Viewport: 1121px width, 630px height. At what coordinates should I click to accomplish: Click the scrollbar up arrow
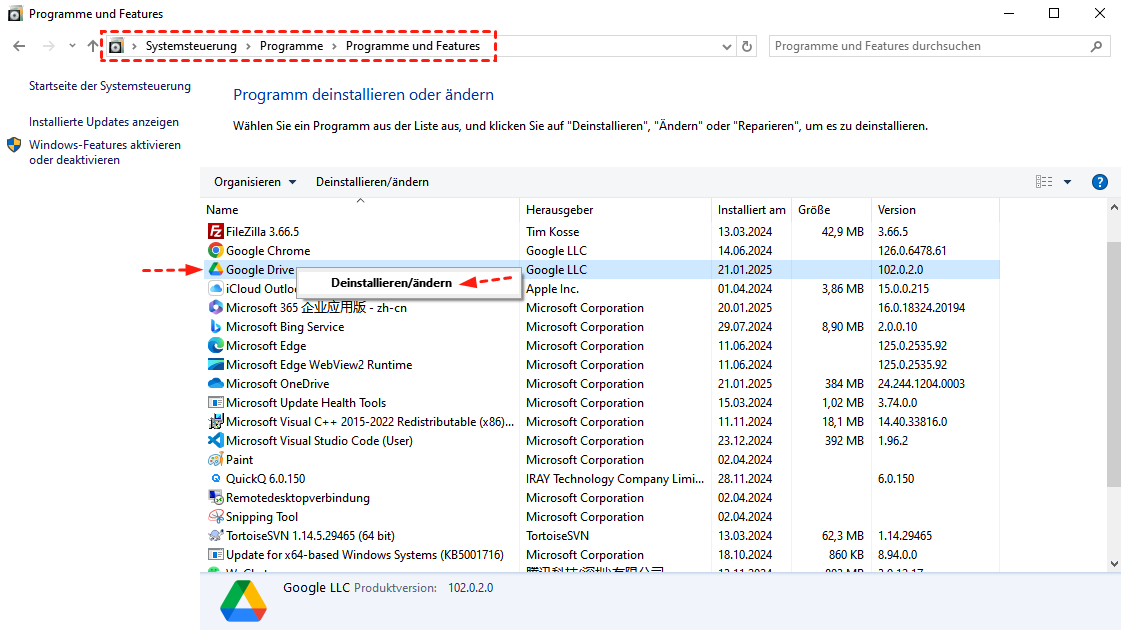(1114, 207)
